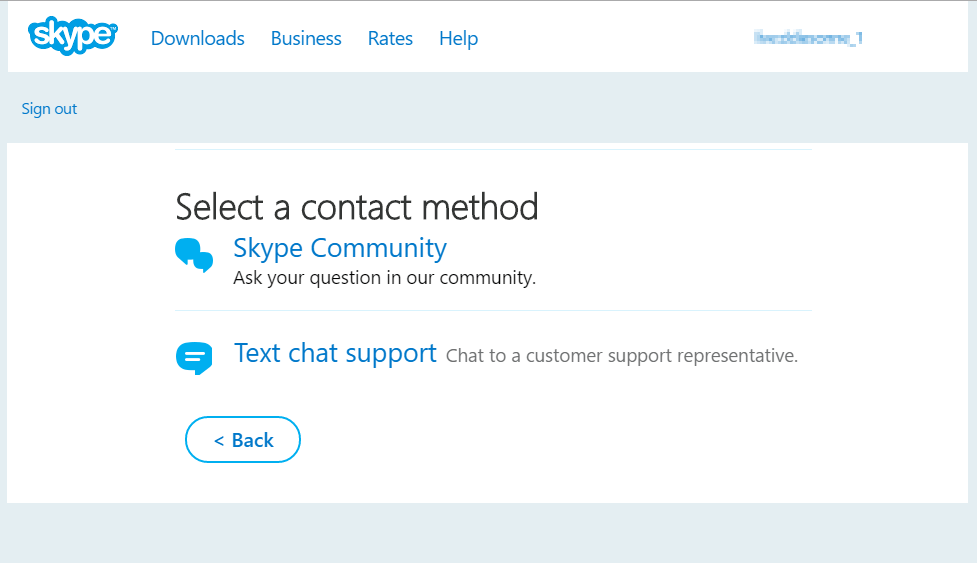Screen dimensions: 977x563
Task: Sign out of the Skype account
Action: [49, 109]
